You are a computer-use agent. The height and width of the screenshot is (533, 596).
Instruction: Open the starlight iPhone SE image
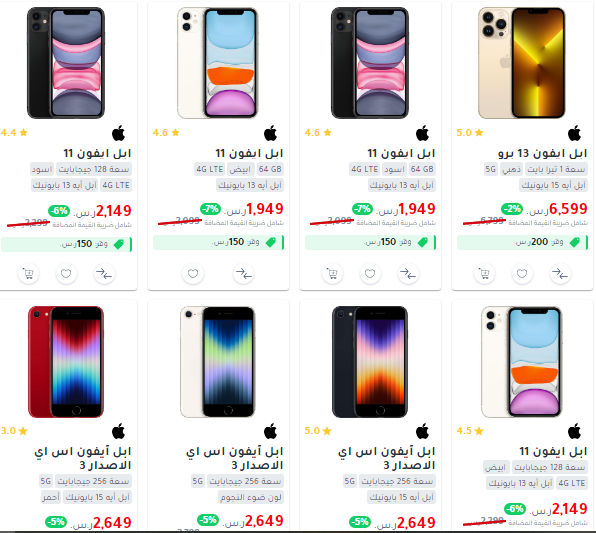[218, 362]
